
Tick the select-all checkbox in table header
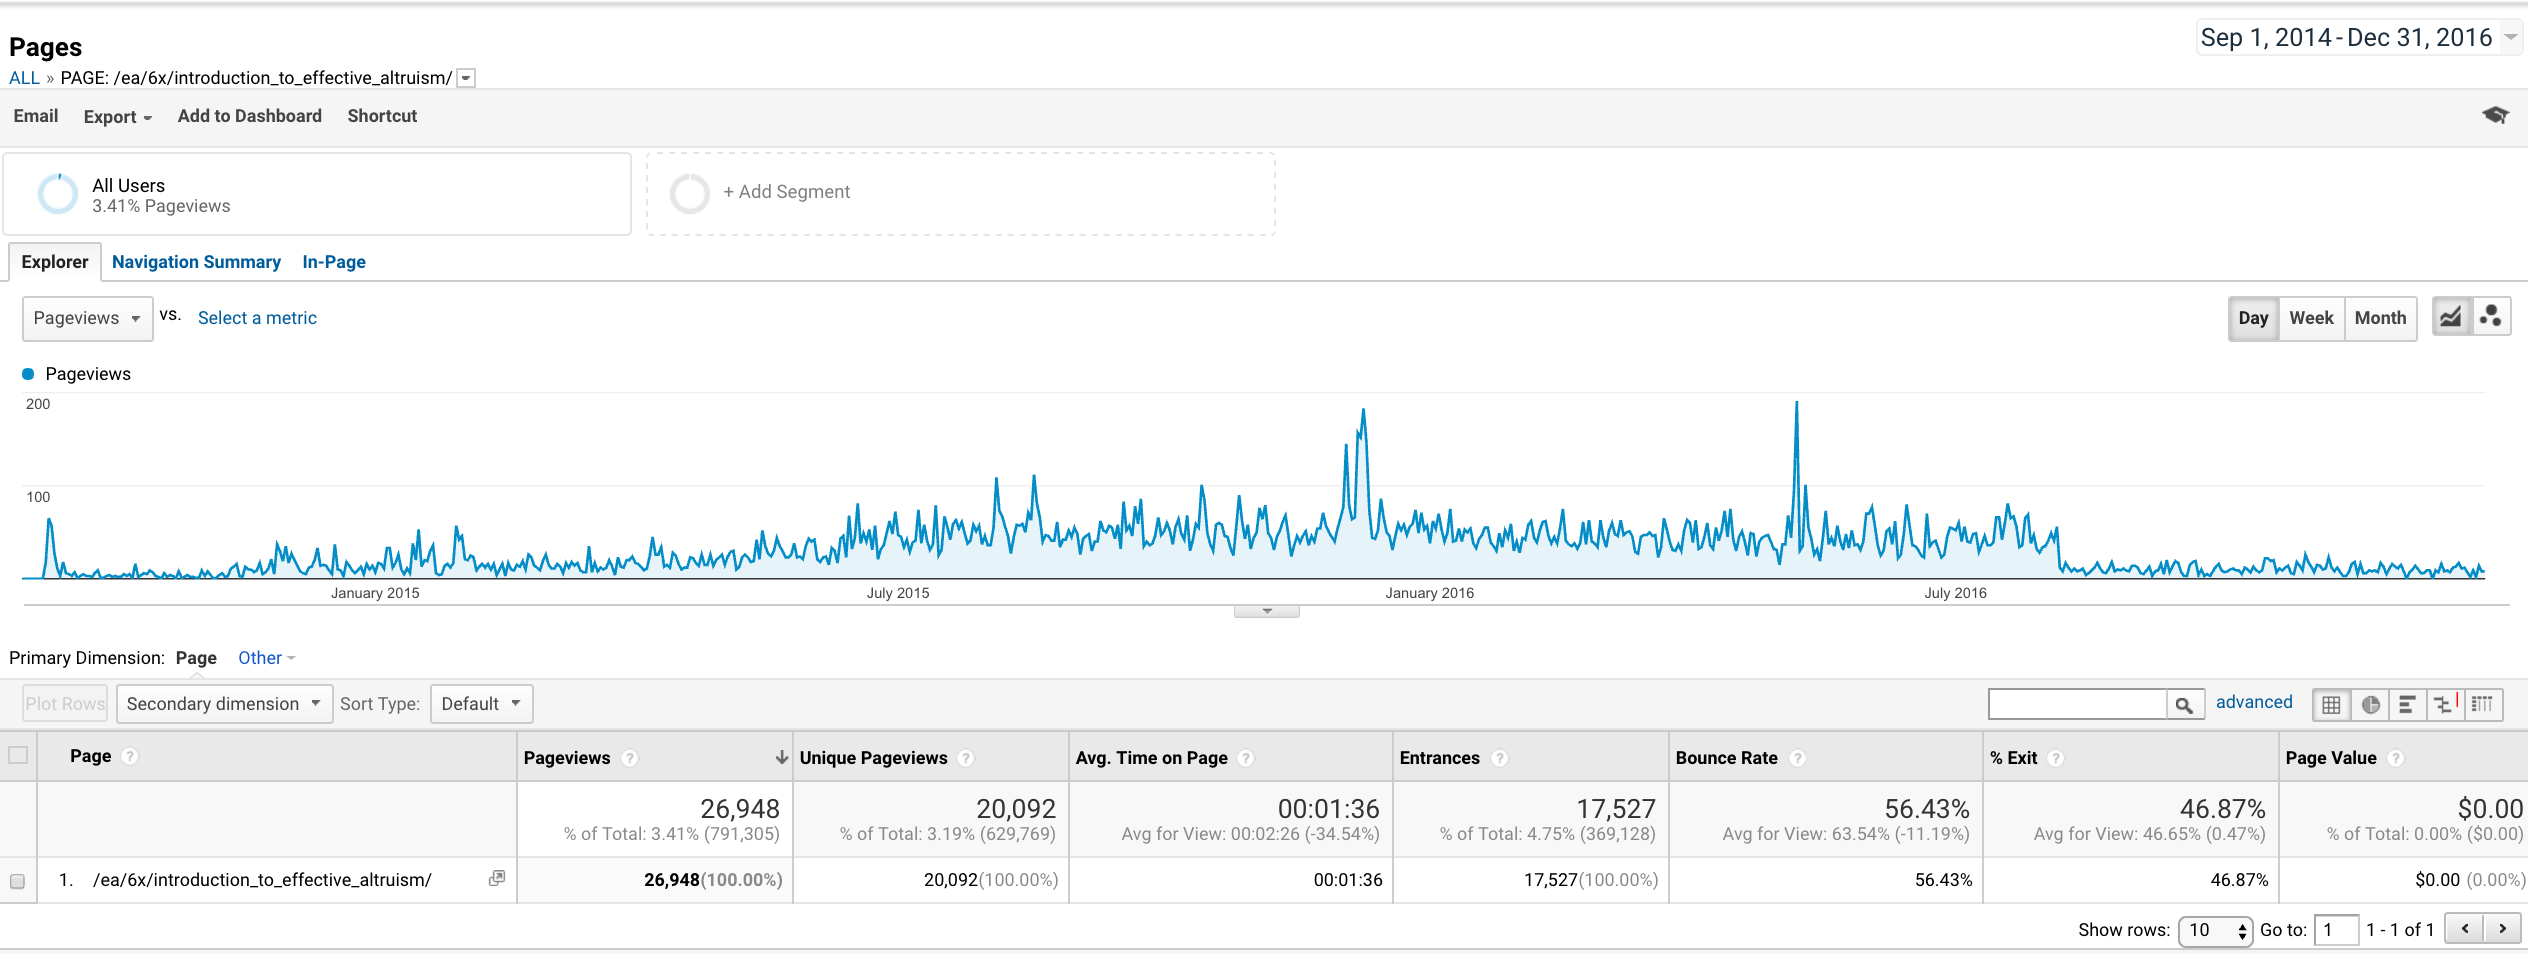click(x=18, y=755)
